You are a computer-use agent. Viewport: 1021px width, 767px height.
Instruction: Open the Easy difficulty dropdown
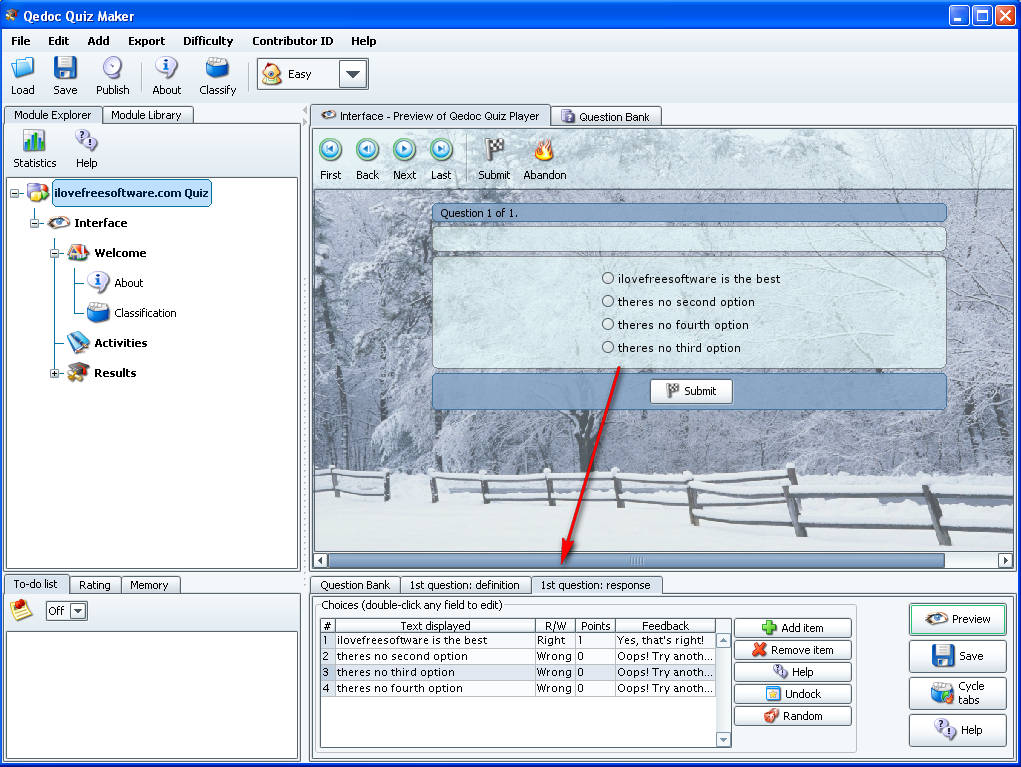[353, 74]
